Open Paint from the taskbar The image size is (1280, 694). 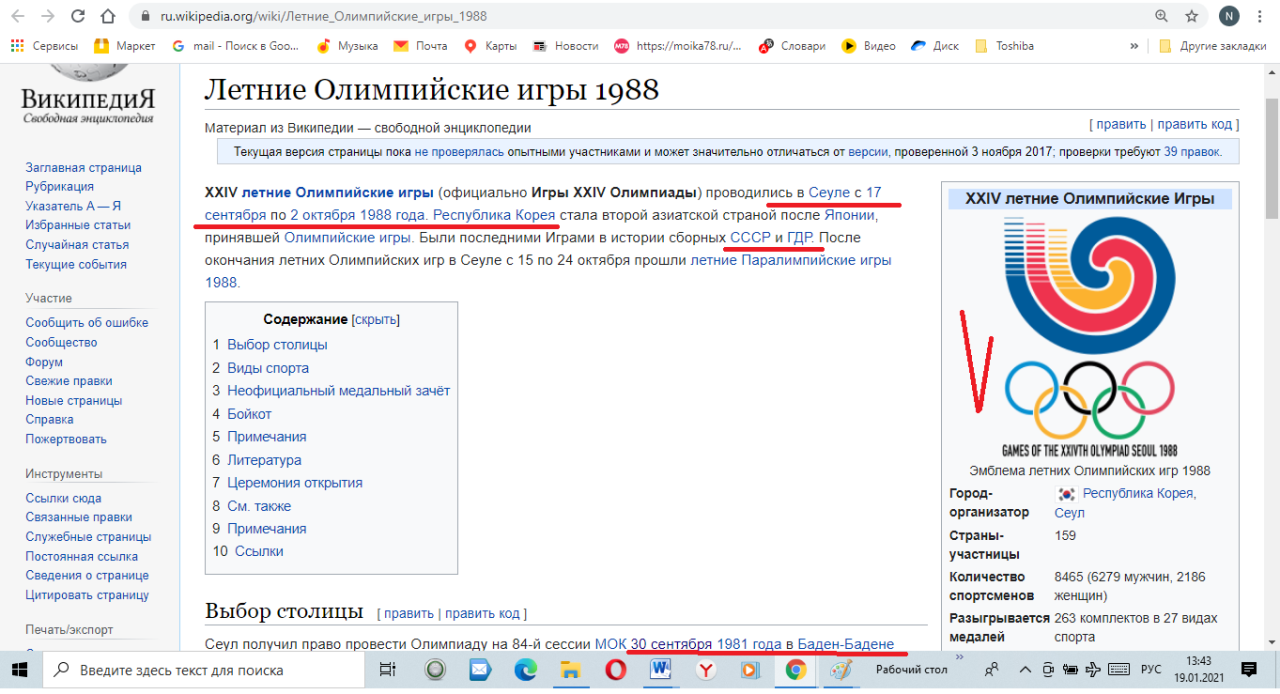coord(840,670)
